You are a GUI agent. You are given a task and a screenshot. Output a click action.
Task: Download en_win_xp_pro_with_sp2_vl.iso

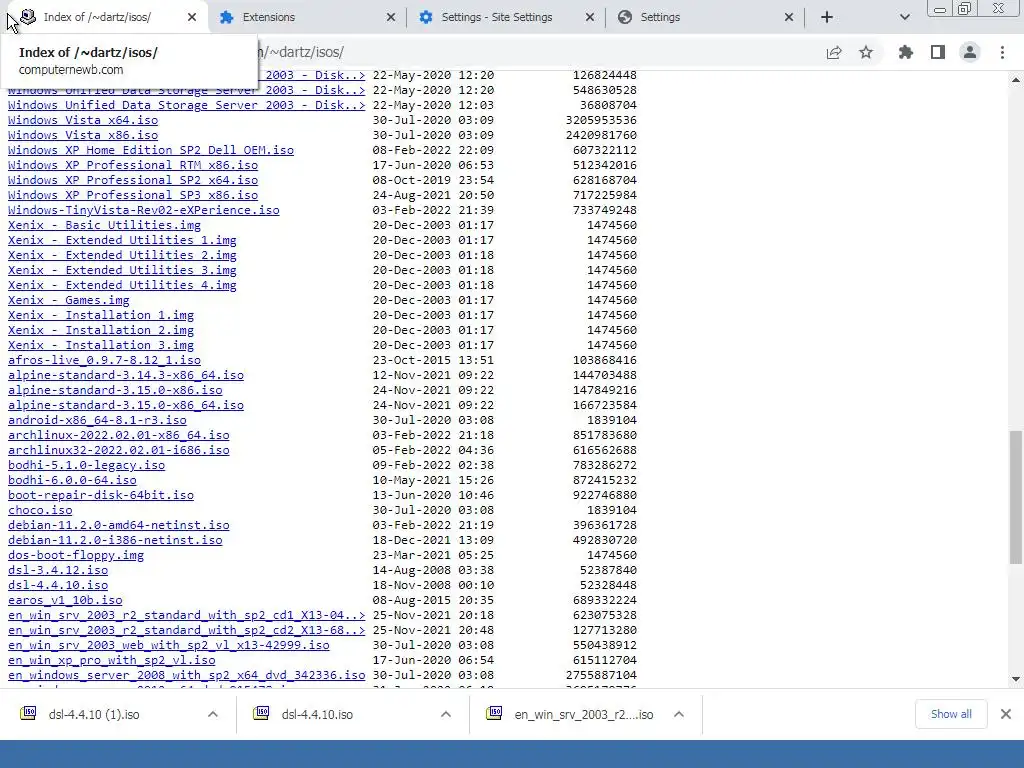(x=112, y=661)
